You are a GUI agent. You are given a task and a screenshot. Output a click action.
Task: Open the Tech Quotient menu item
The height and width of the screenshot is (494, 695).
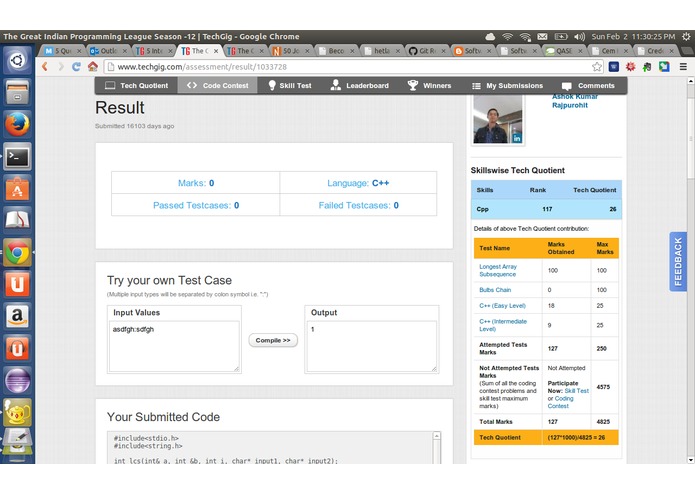coord(137,86)
